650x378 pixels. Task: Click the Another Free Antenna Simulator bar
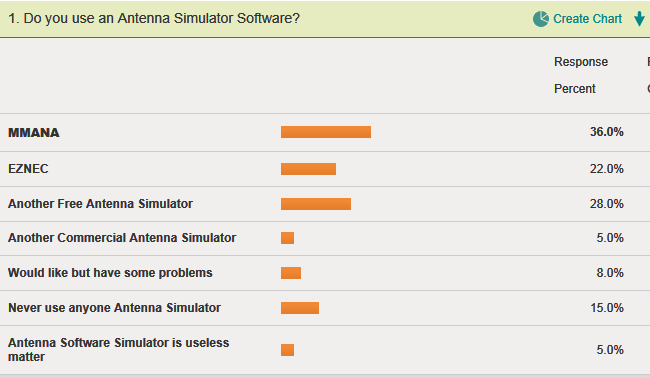tap(316, 204)
